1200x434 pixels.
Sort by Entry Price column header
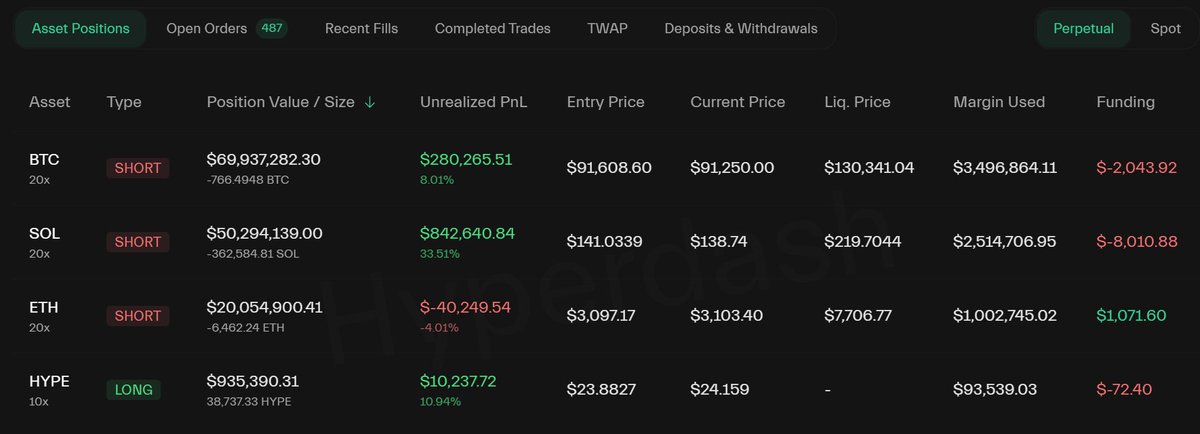605,102
